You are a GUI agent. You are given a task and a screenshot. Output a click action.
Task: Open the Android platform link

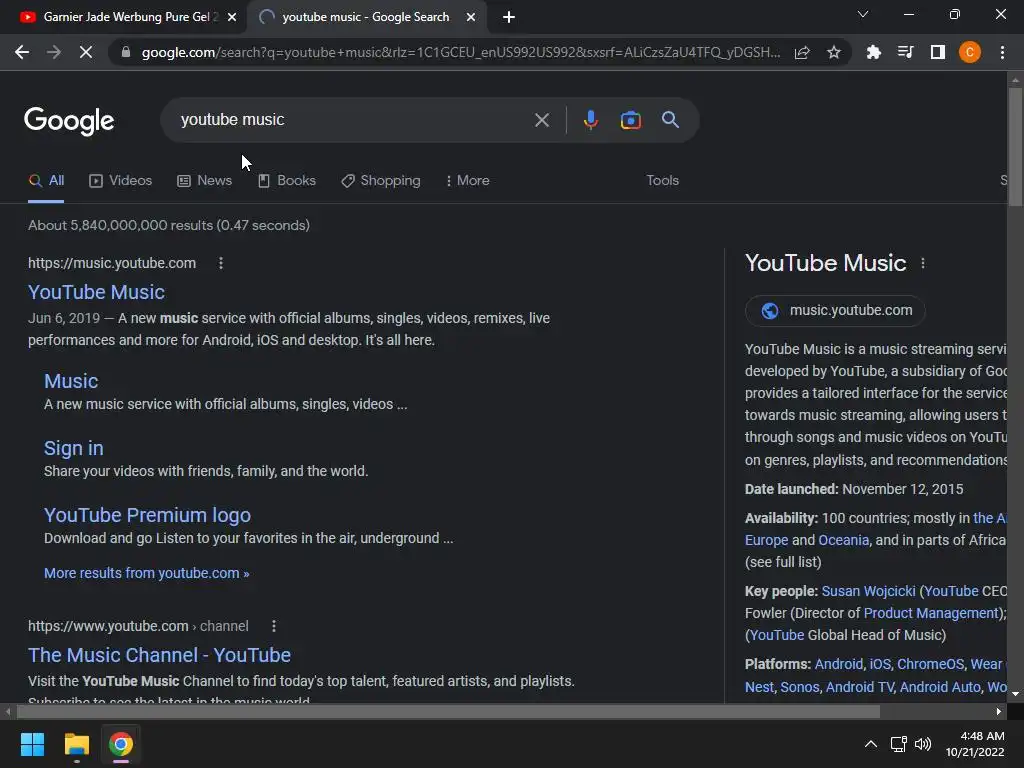(839, 664)
